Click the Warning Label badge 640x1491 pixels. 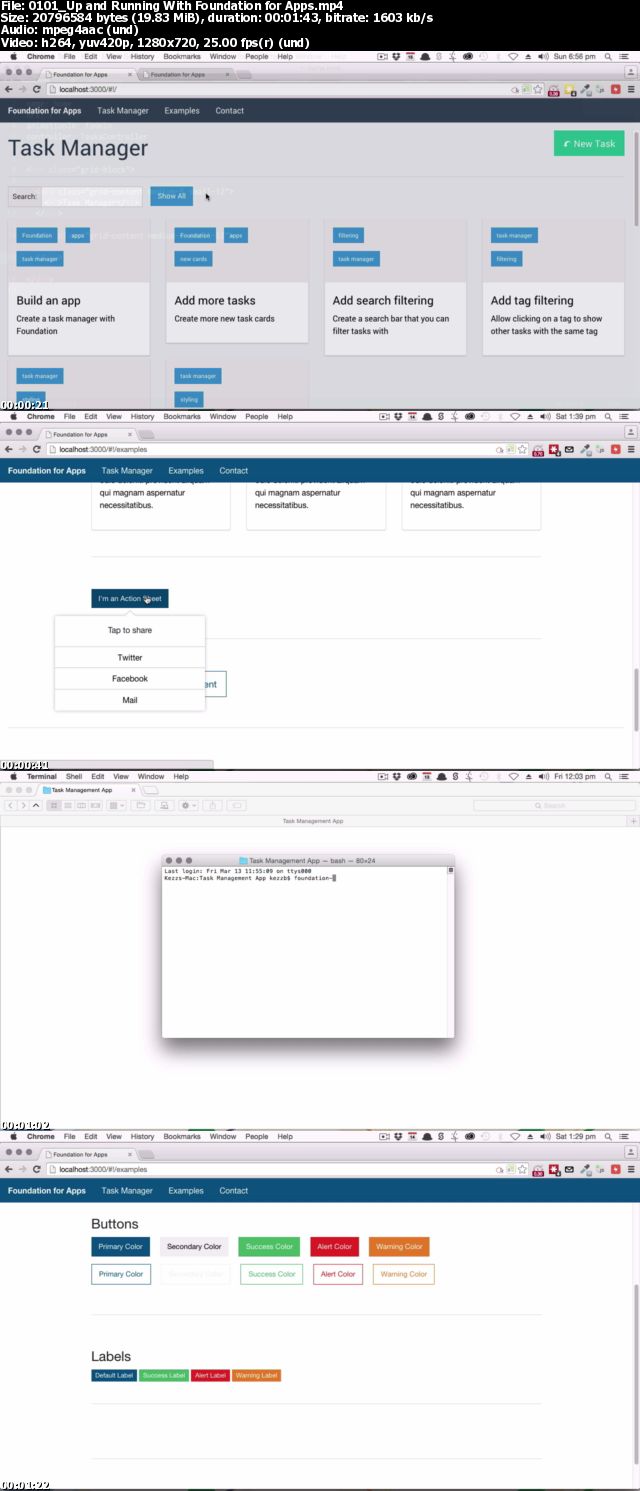pyautogui.click(x=257, y=1376)
